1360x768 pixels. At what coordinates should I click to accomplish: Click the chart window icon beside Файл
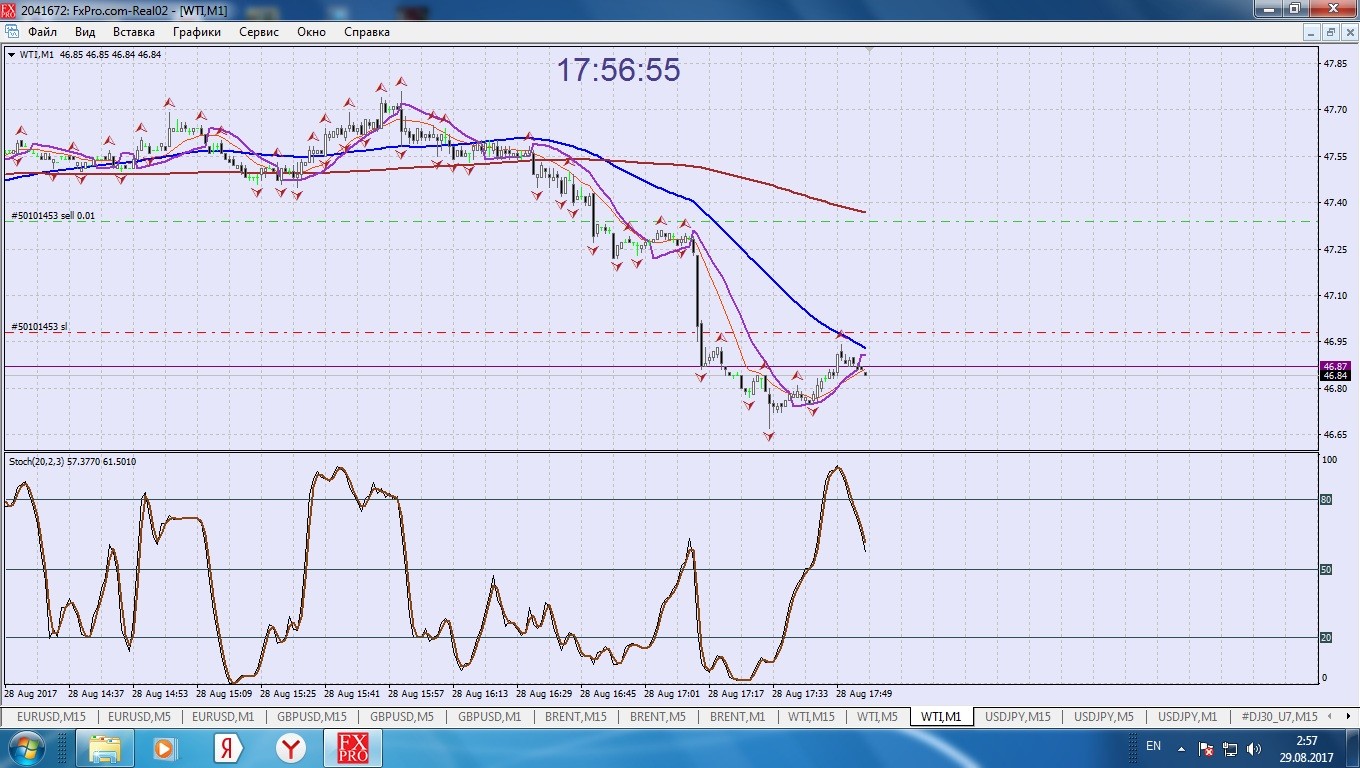point(12,32)
